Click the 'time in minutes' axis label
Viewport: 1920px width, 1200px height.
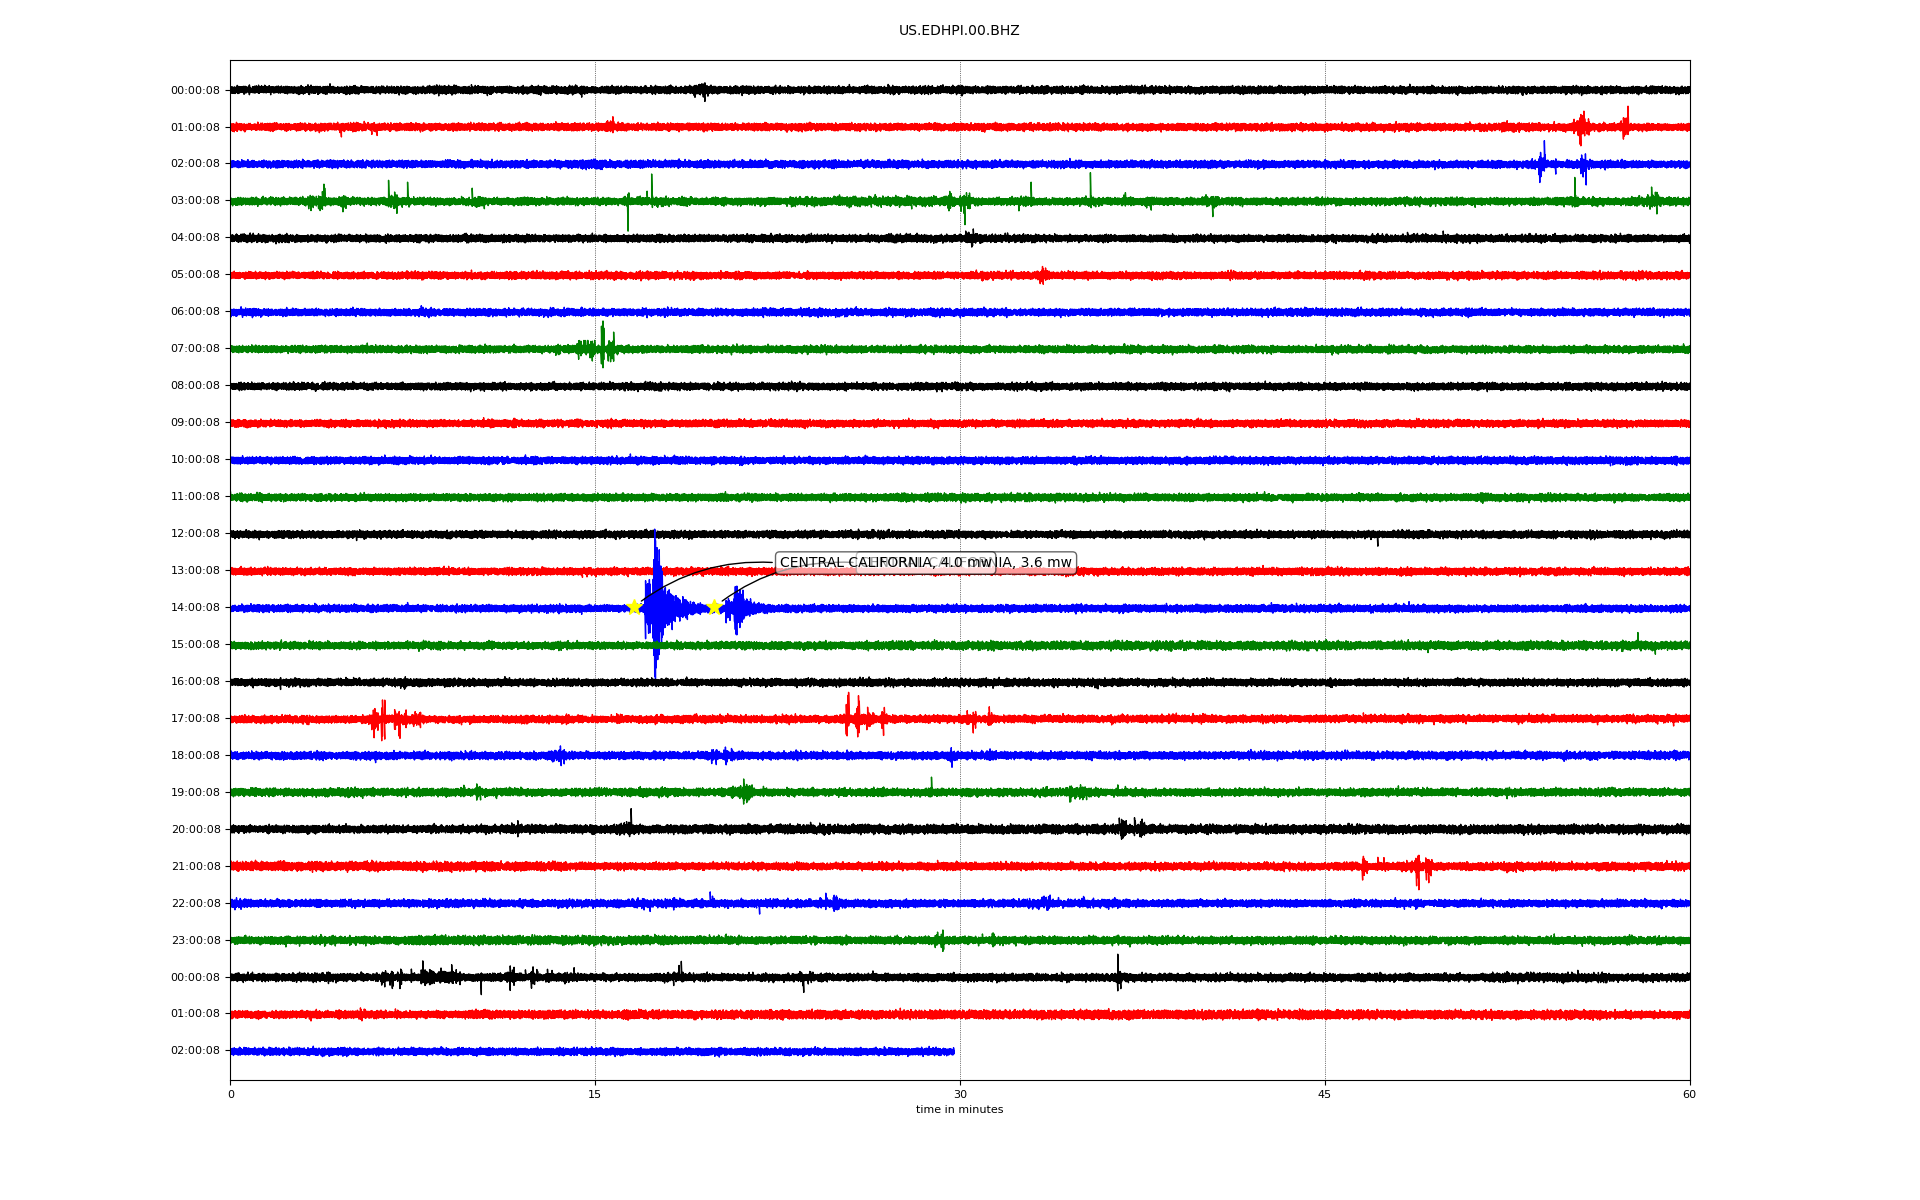tap(959, 1110)
